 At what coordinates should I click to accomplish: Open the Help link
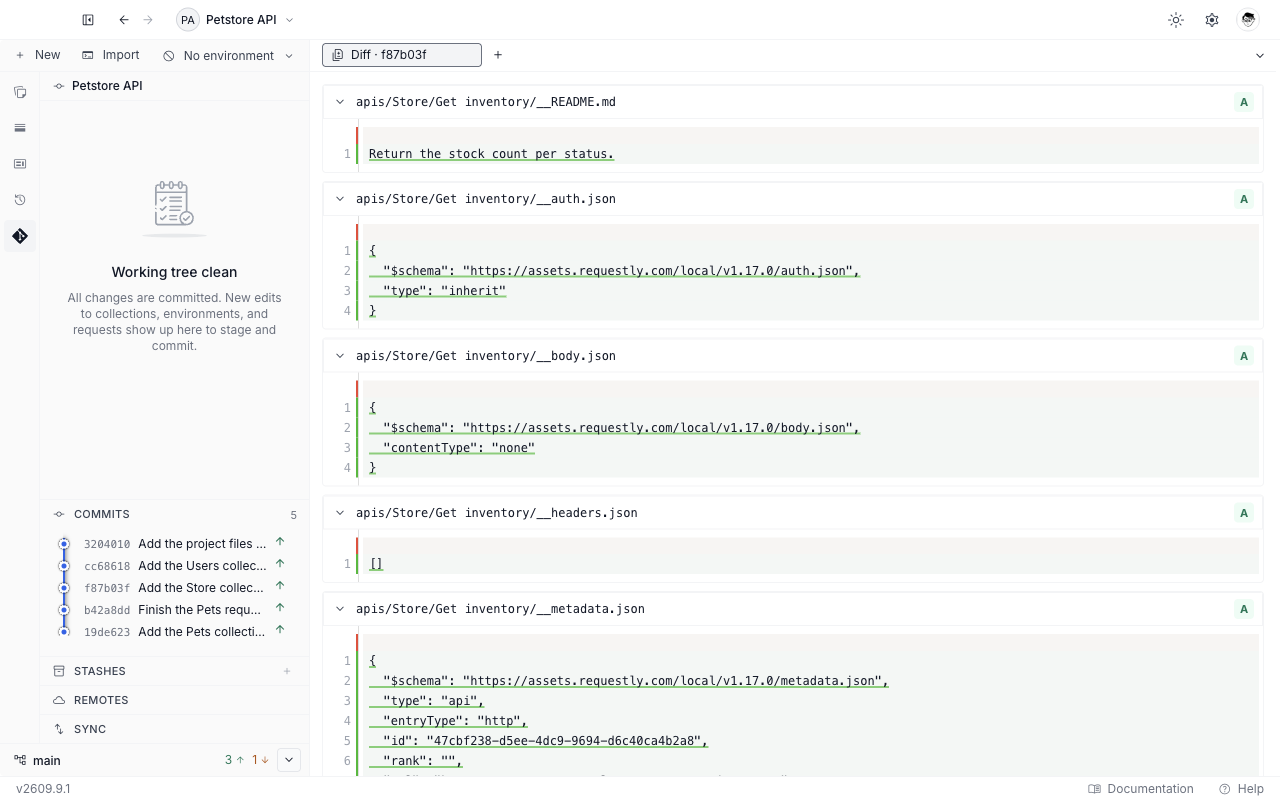[x=1241, y=789]
